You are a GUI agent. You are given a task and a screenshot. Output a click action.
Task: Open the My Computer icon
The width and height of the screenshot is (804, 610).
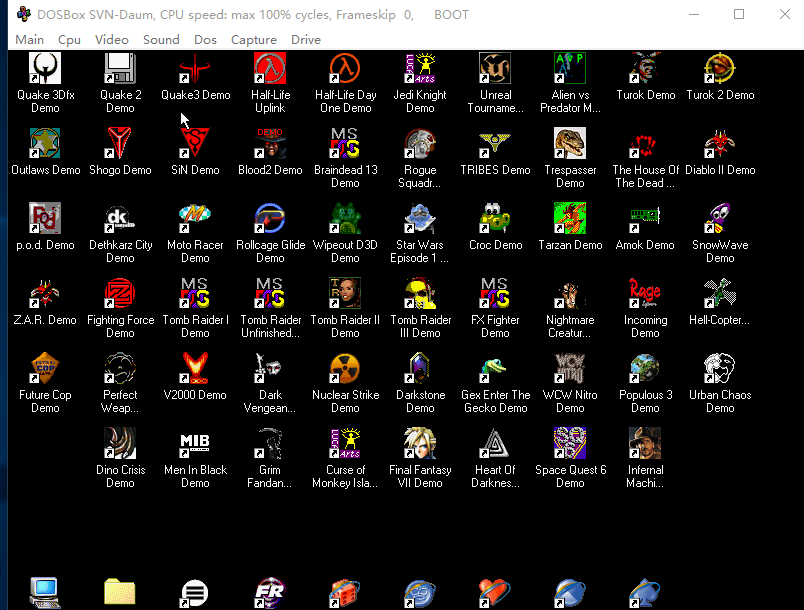point(45,593)
